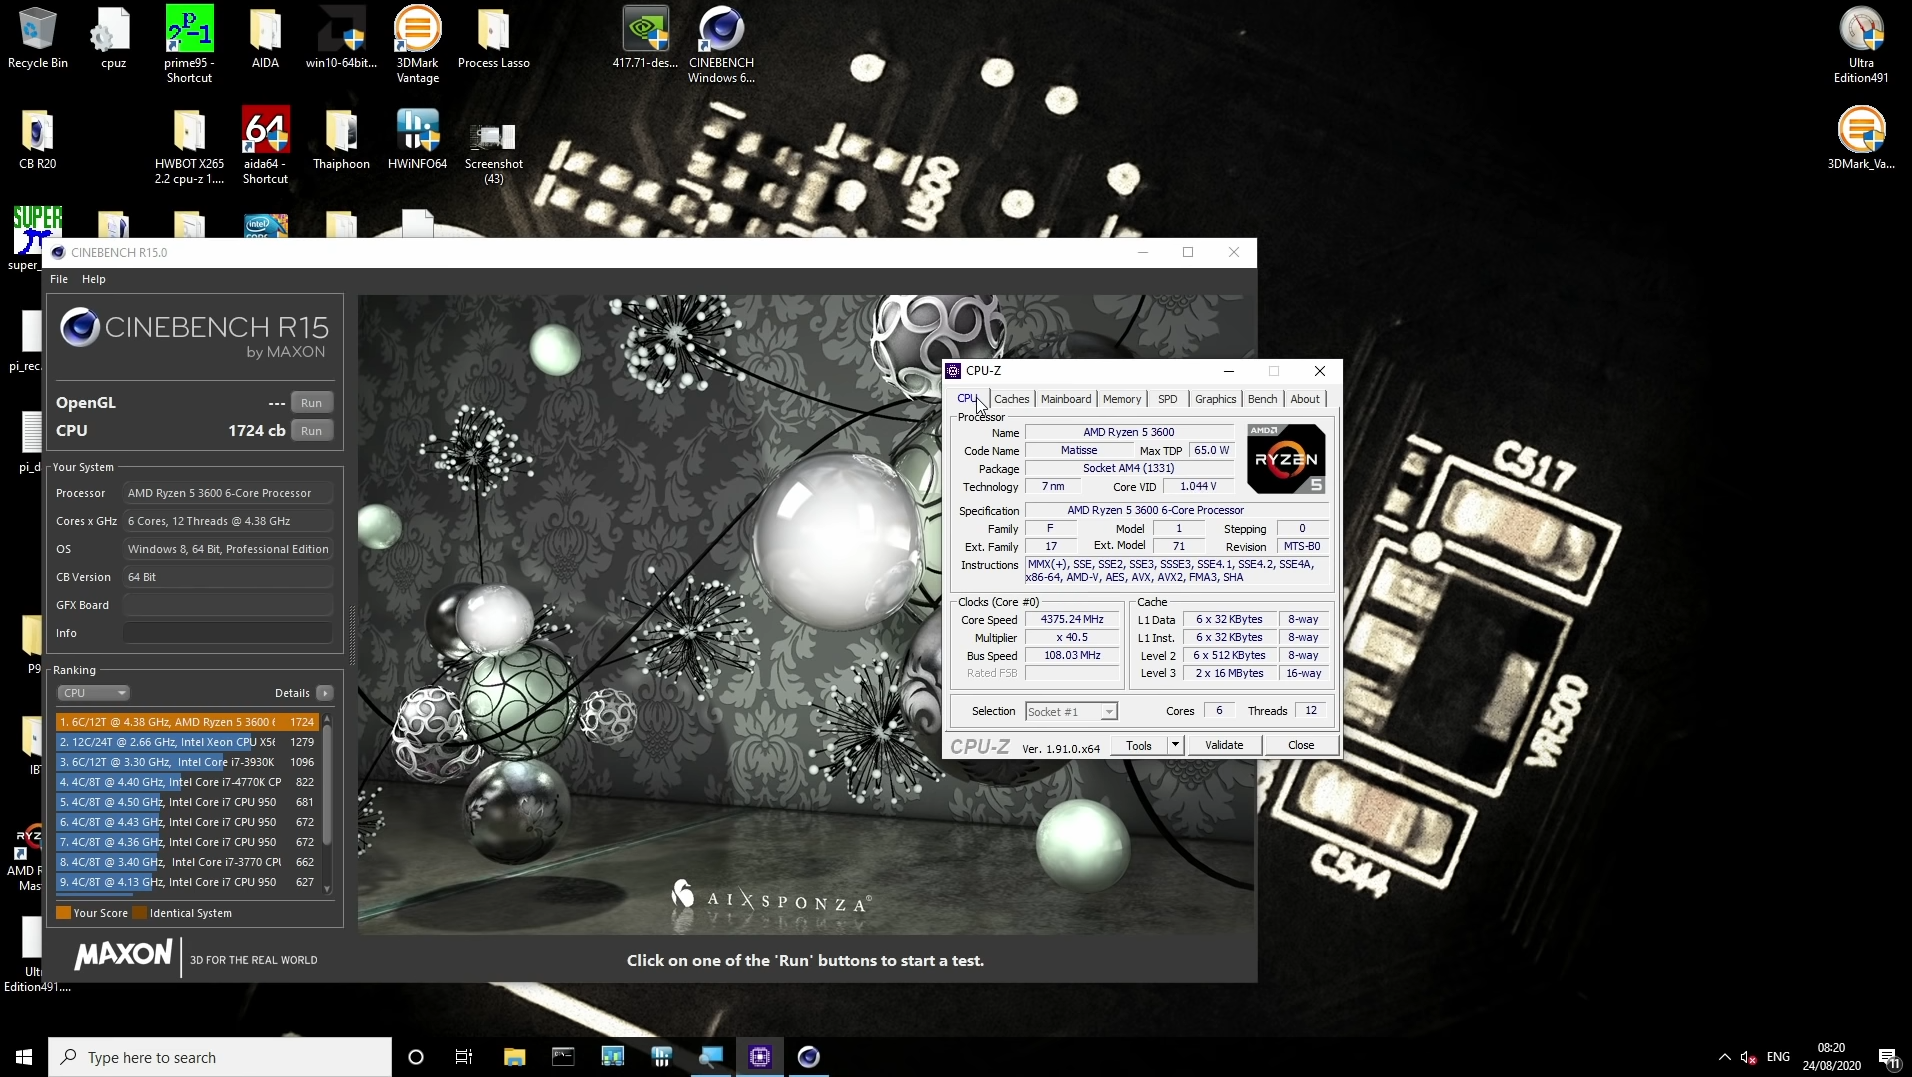Open the File menu in Cinebench
This screenshot has height=1077, width=1912.
click(x=59, y=279)
